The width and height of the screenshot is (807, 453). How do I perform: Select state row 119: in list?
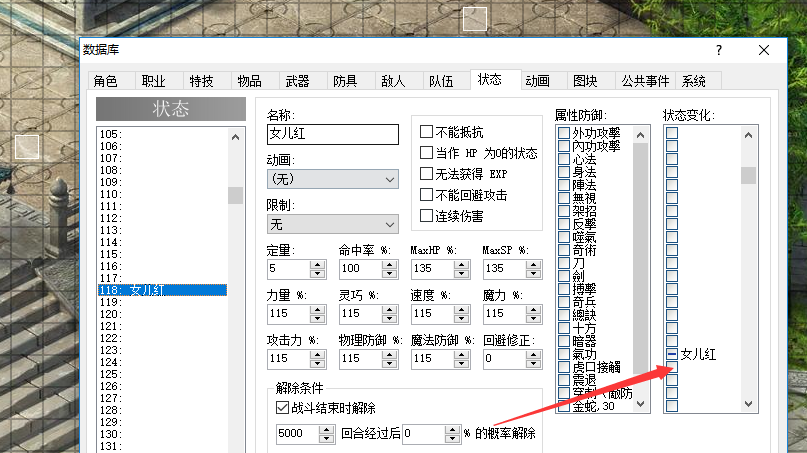162,302
